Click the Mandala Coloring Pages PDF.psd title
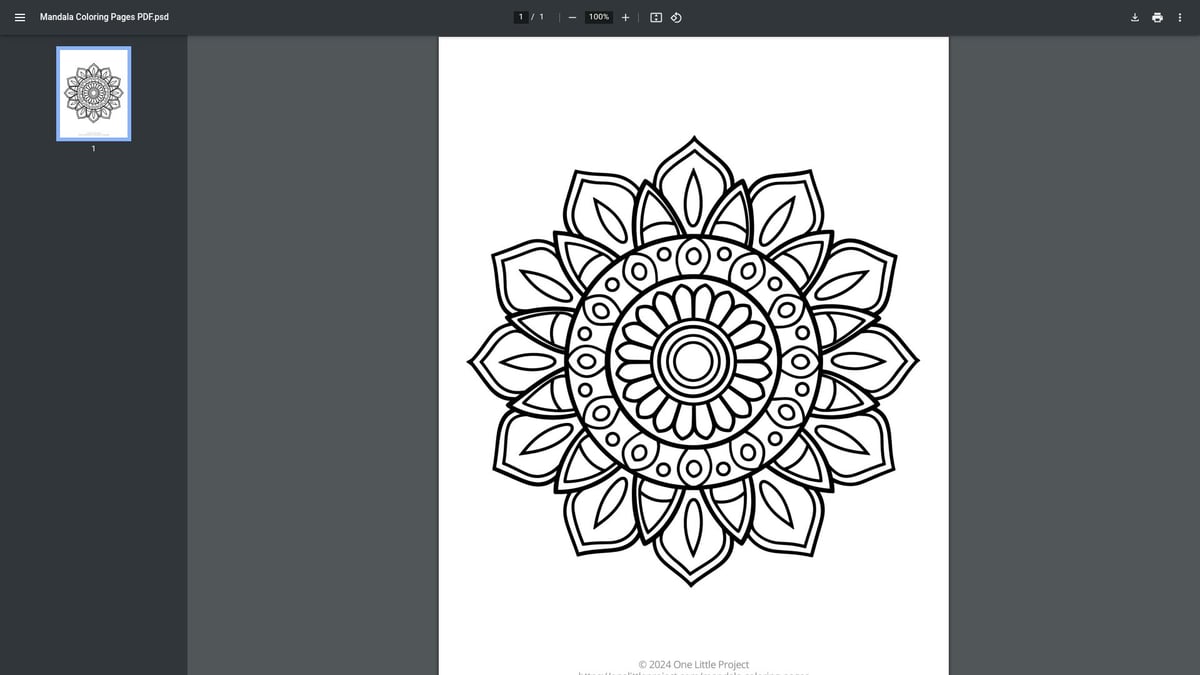The image size is (1200, 675). click(x=104, y=16)
